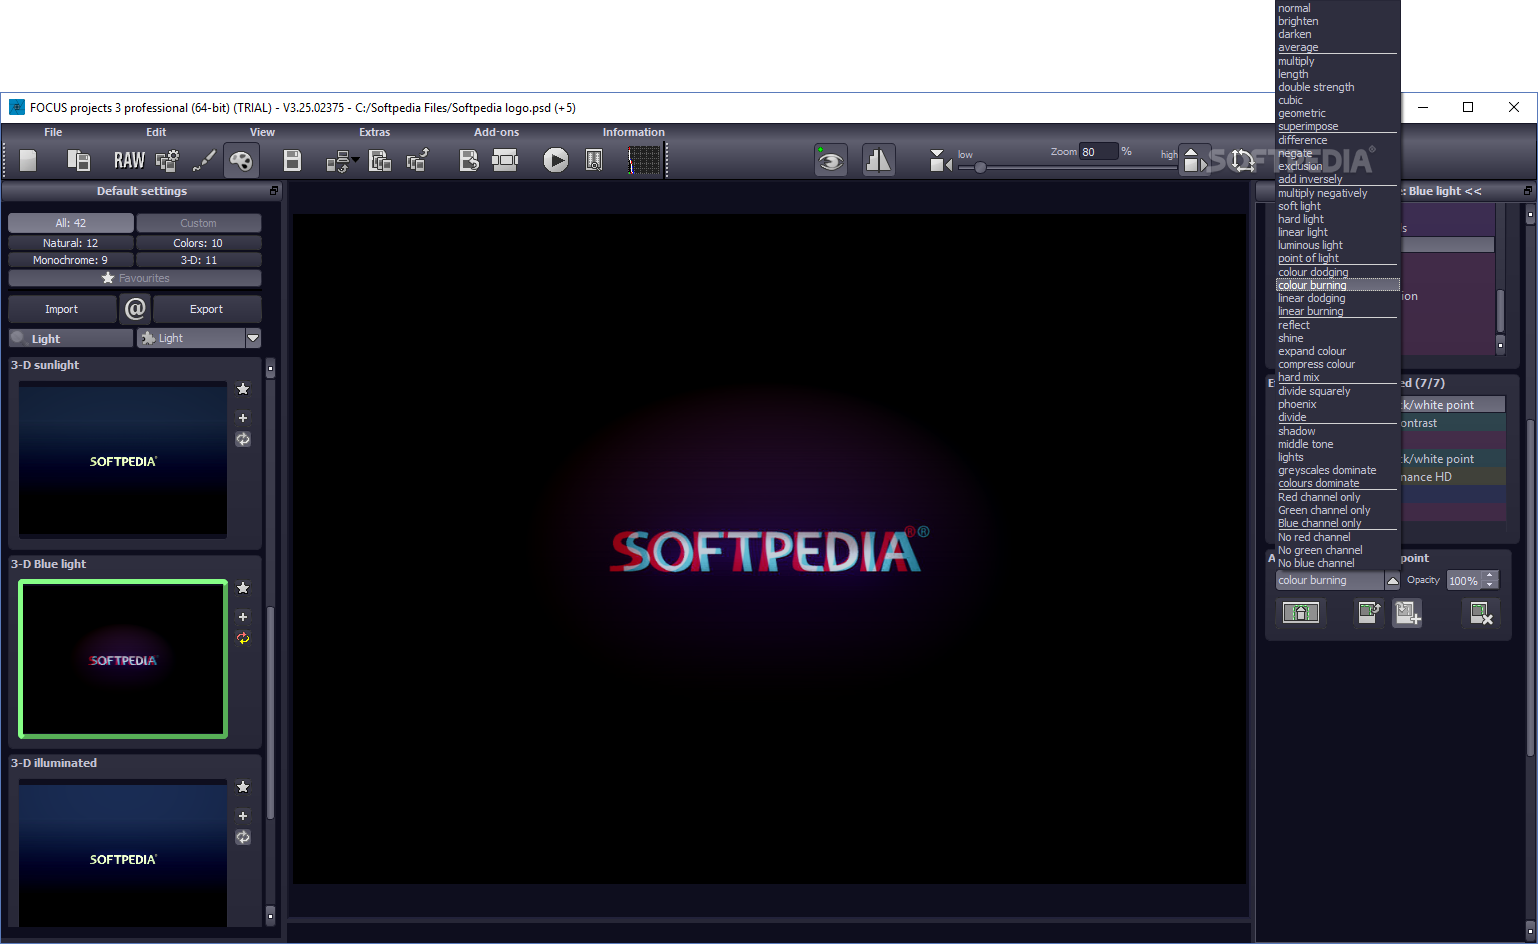Click the layer with curved arrow icon

pyautogui.click(x=1368, y=612)
